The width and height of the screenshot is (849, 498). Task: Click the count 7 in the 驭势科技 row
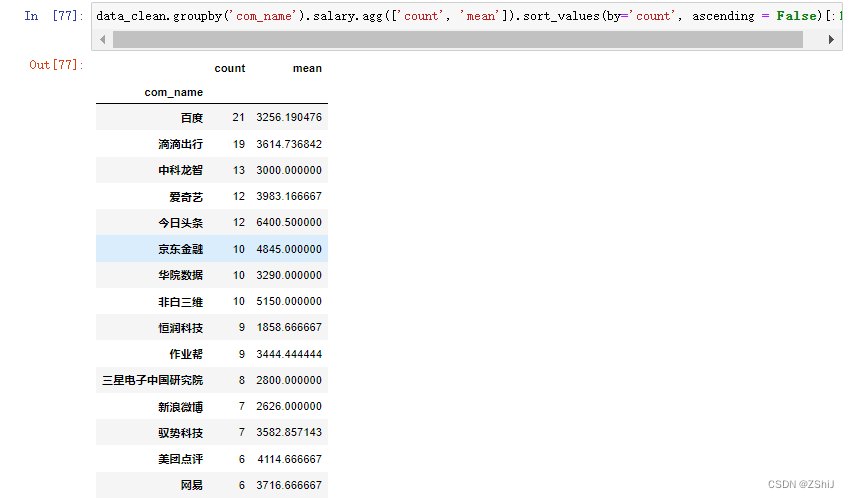click(242, 433)
